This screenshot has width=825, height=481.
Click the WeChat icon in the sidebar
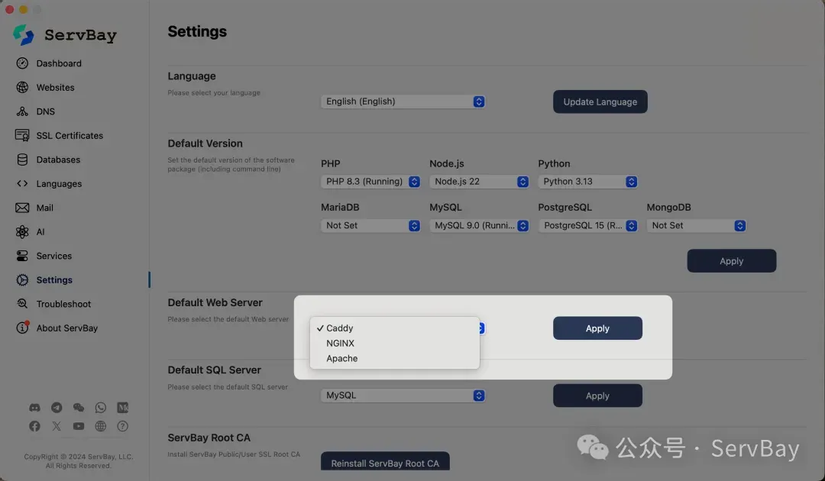pyautogui.click(x=78, y=407)
